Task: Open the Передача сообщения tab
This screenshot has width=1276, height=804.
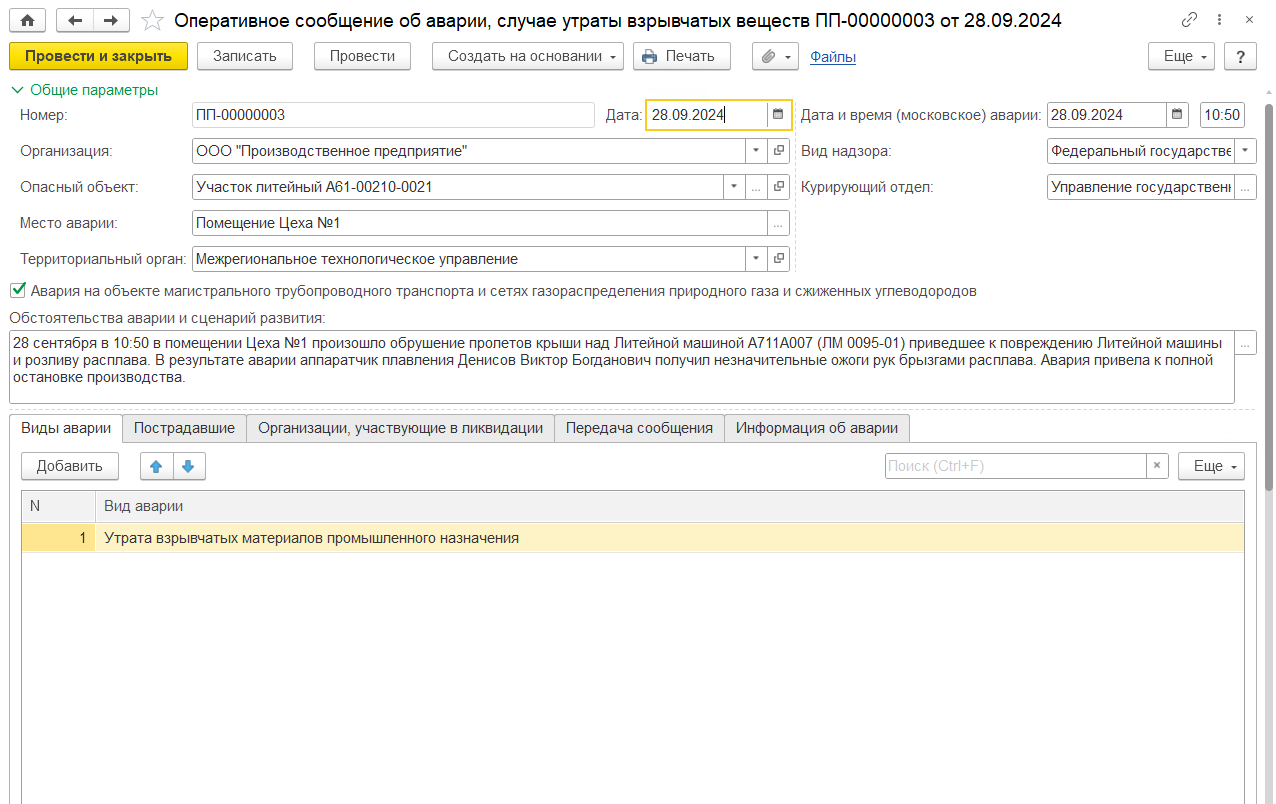Action: pos(639,428)
